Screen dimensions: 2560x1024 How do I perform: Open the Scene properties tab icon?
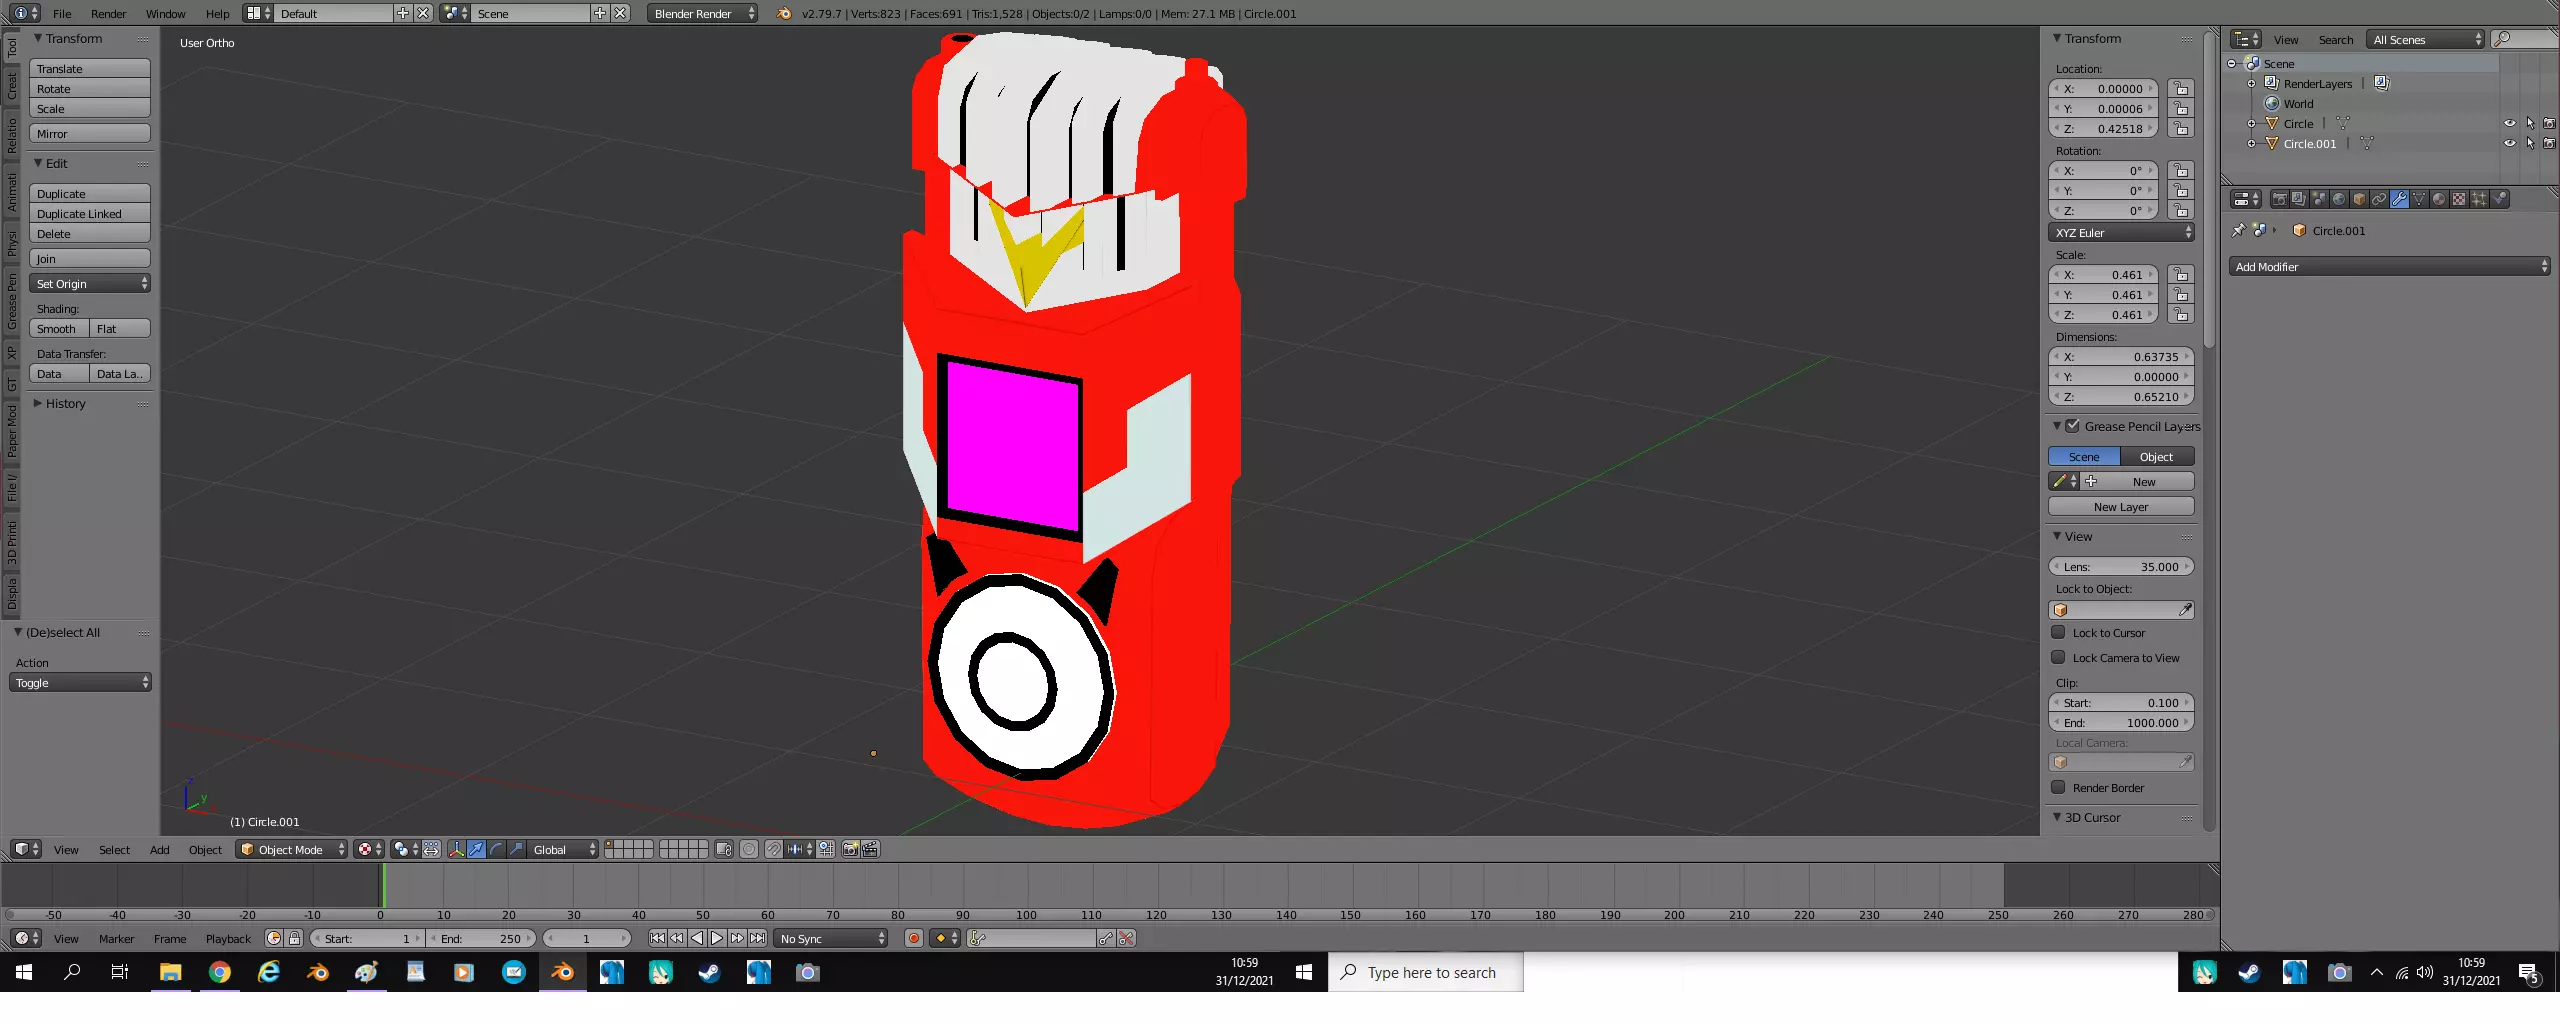(x=2319, y=199)
